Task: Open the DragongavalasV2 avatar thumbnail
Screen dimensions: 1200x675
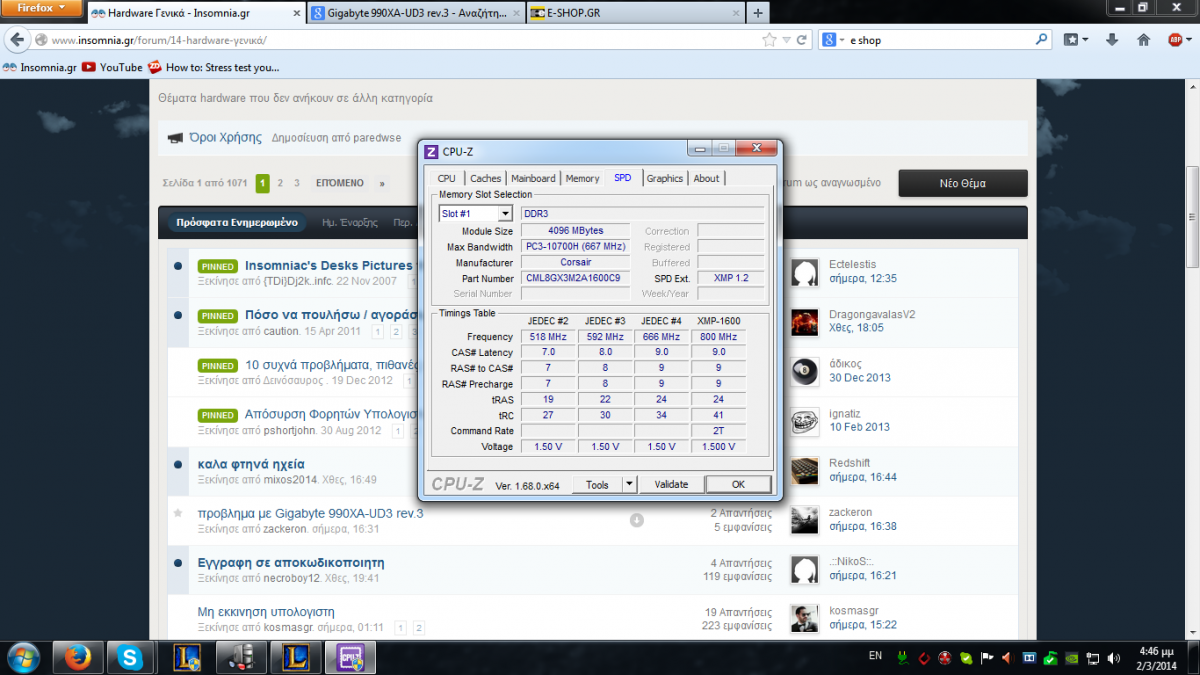Action: tap(805, 321)
